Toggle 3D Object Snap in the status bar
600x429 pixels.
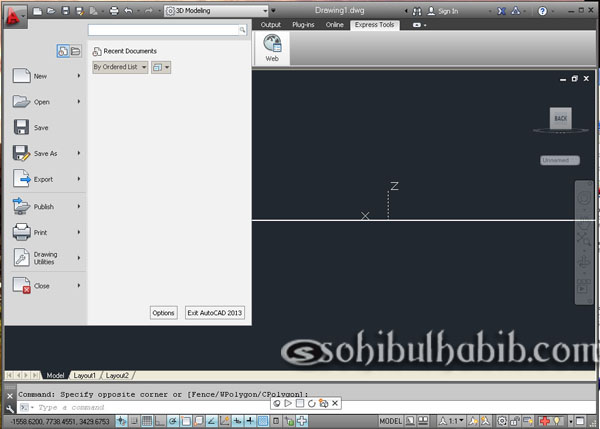[199, 421]
